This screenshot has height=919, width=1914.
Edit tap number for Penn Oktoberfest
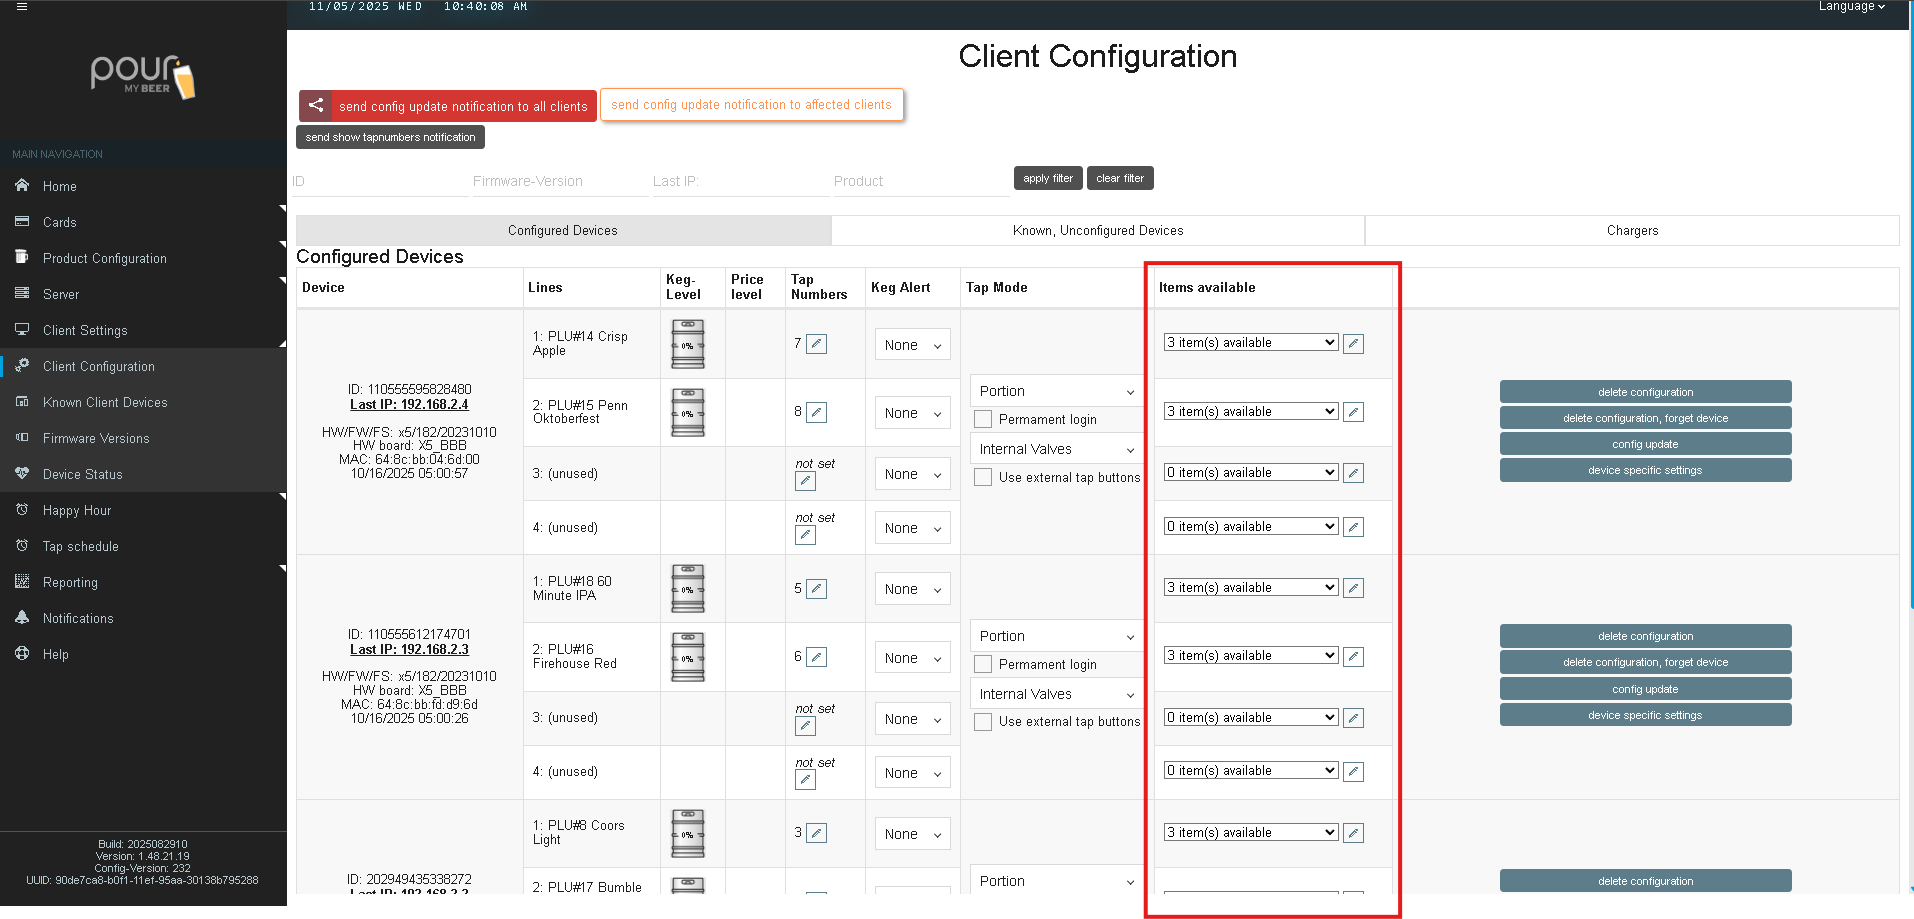(x=817, y=412)
